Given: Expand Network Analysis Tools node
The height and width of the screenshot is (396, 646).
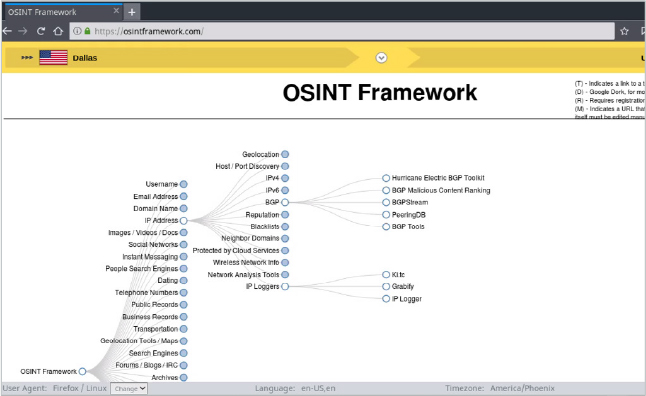Looking at the screenshot, I should coord(285,274).
